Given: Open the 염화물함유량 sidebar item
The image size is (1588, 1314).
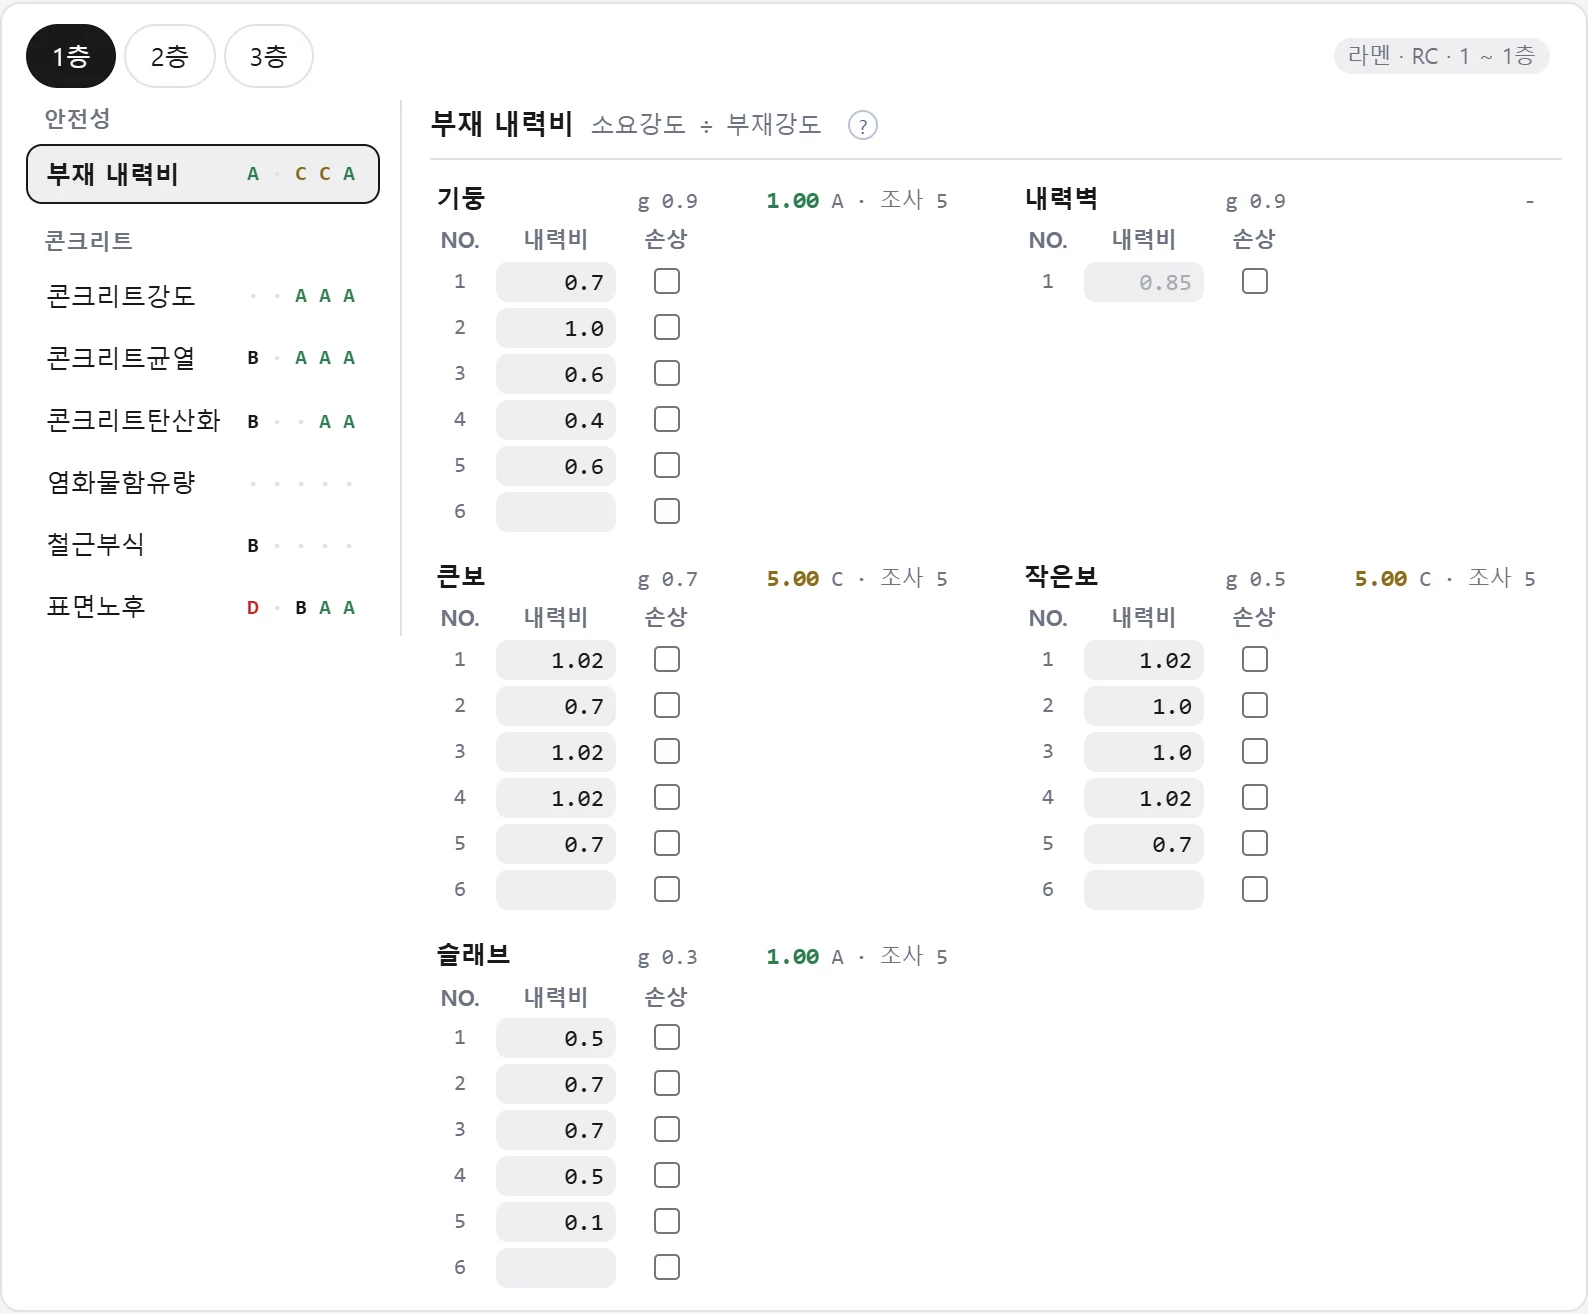Looking at the screenshot, I should (203, 482).
